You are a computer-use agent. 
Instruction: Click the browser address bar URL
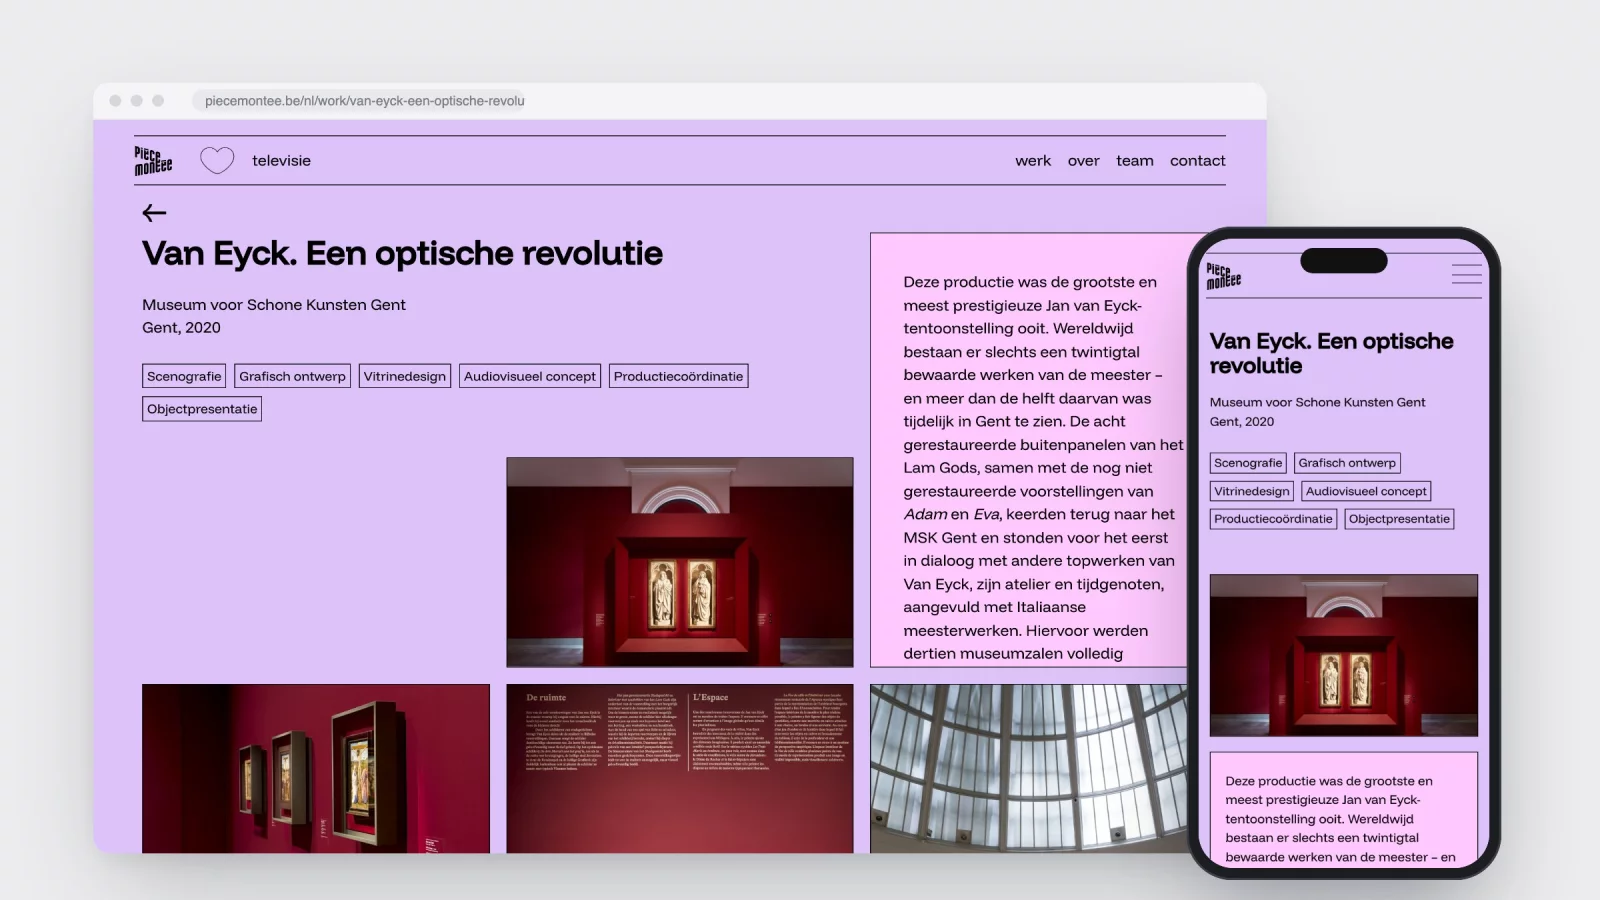point(364,101)
